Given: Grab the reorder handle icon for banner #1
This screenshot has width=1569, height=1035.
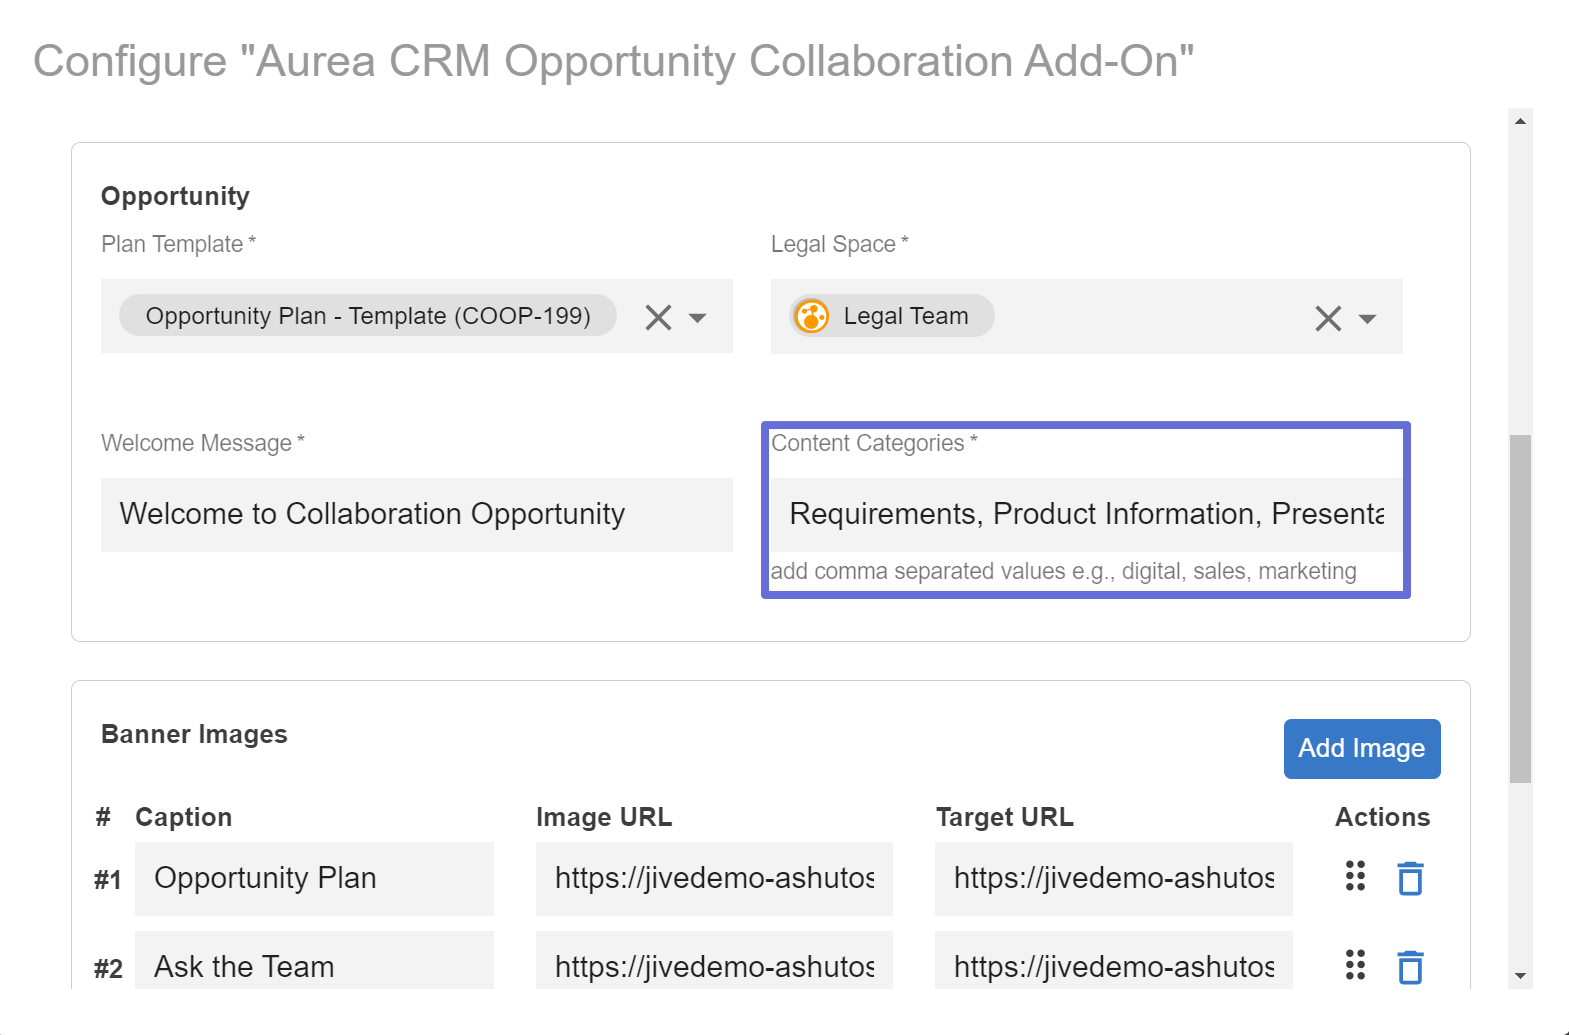Looking at the screenshot, I should point(1355,876).
